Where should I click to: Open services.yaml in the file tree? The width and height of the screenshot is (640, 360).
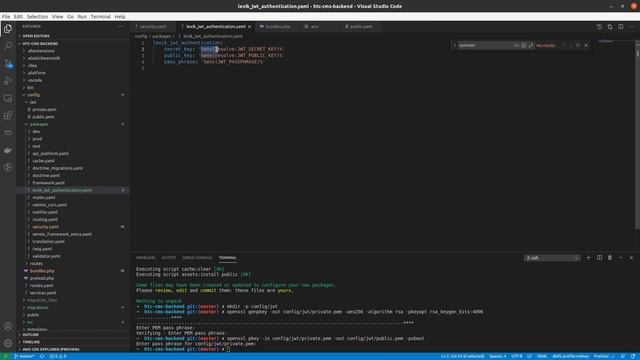[43, 293]
